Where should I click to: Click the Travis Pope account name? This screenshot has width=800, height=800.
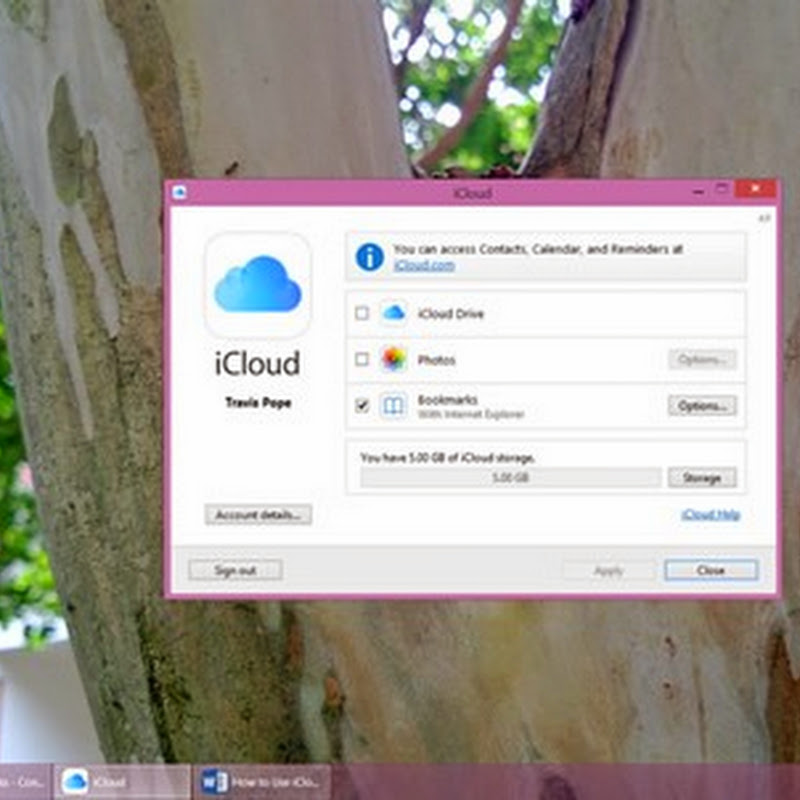click(x=258, y=403)
